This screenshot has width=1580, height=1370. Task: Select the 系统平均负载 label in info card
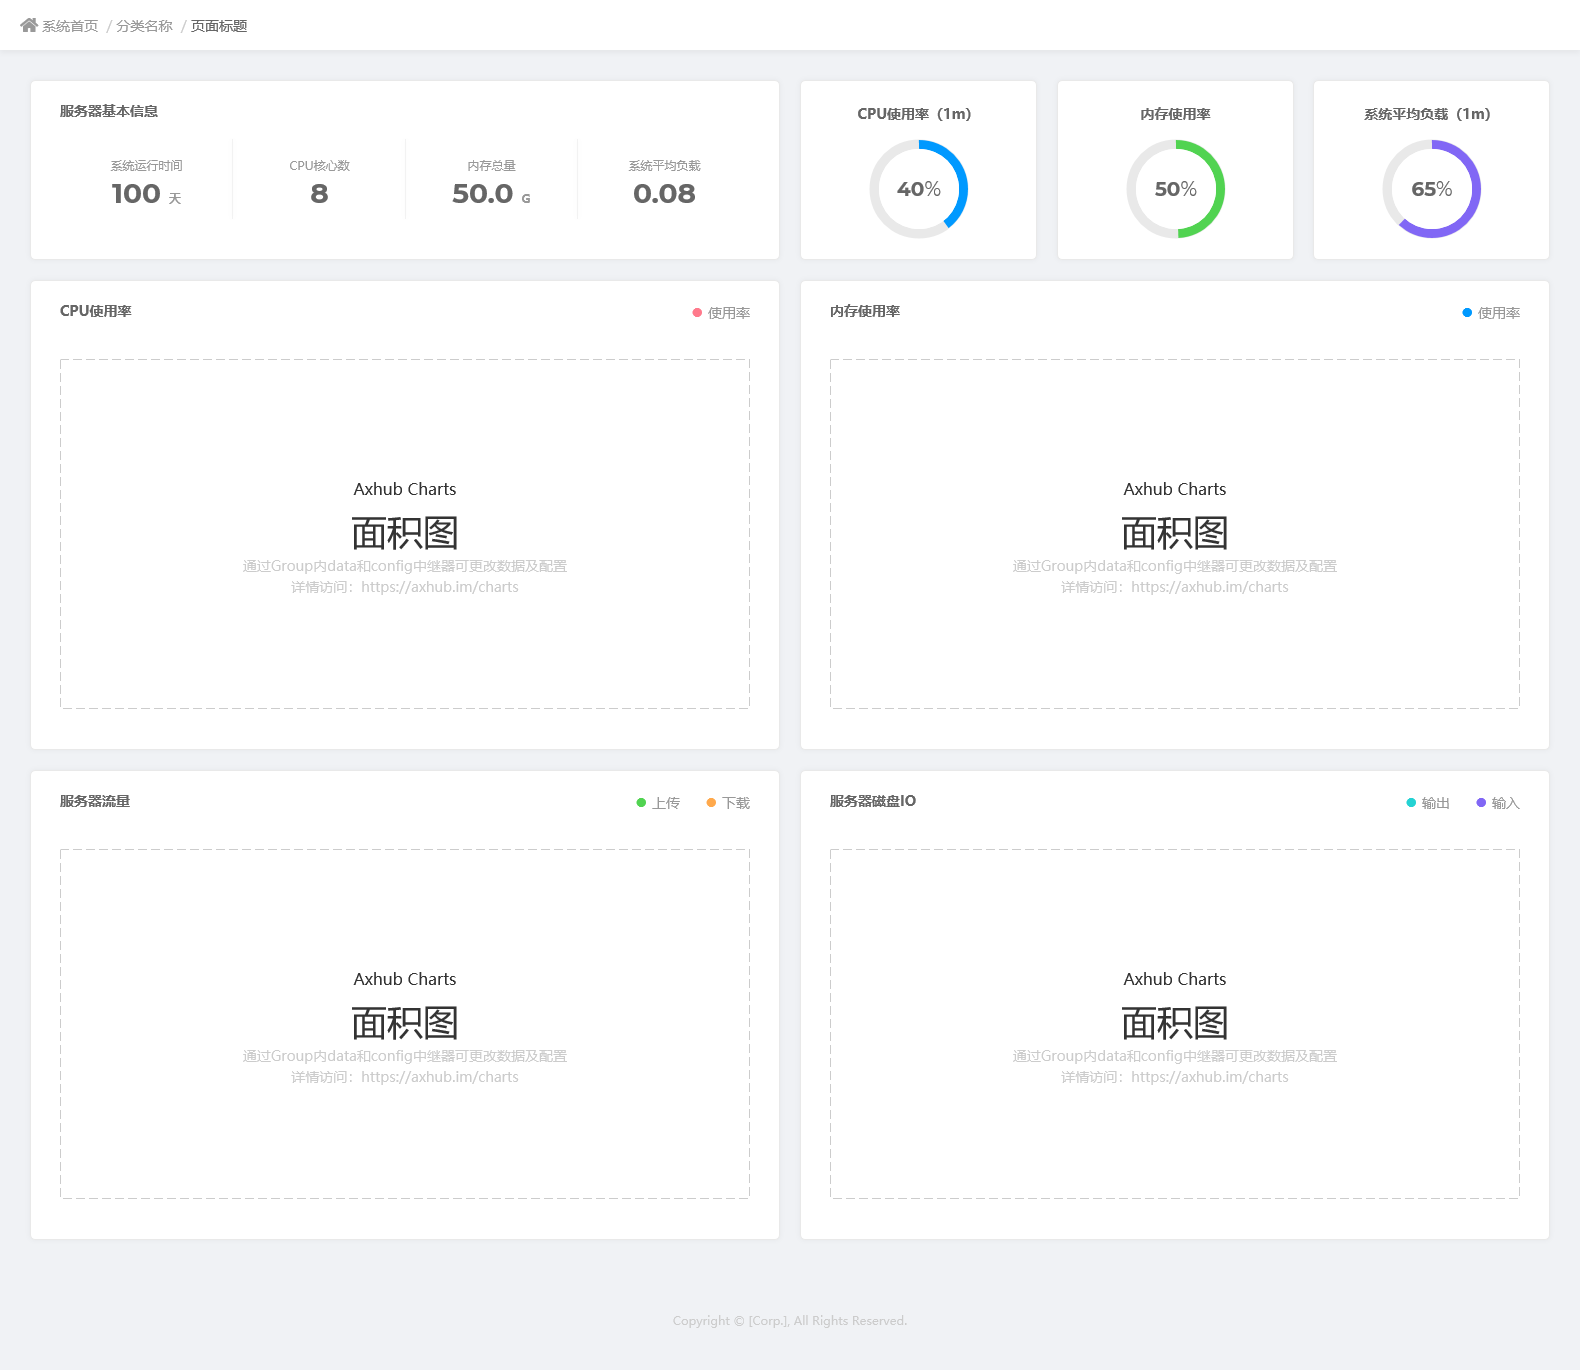(x=664, y=166)
